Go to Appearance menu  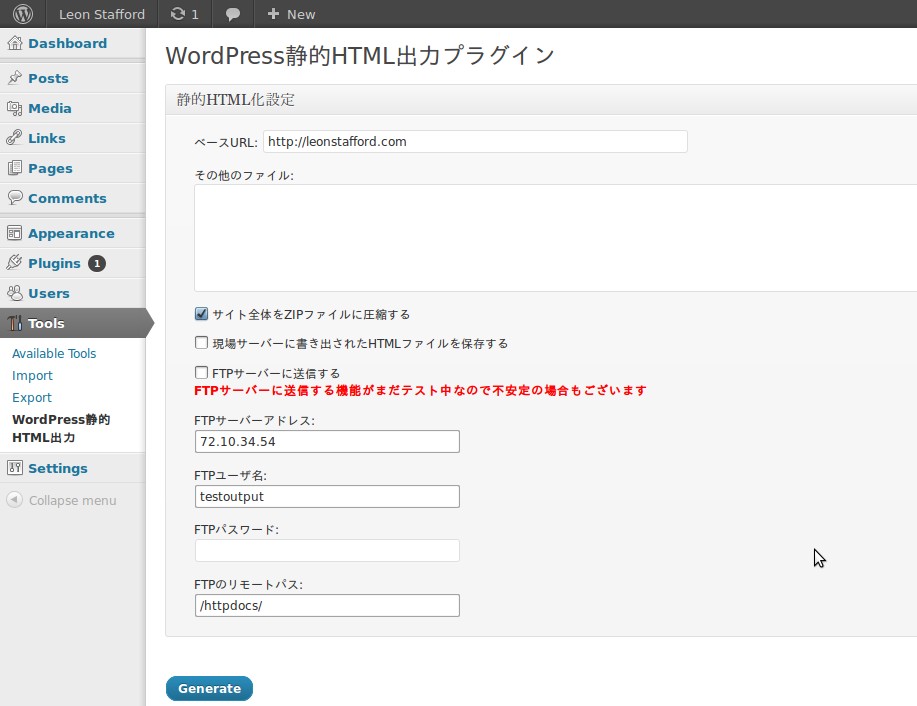71,233
